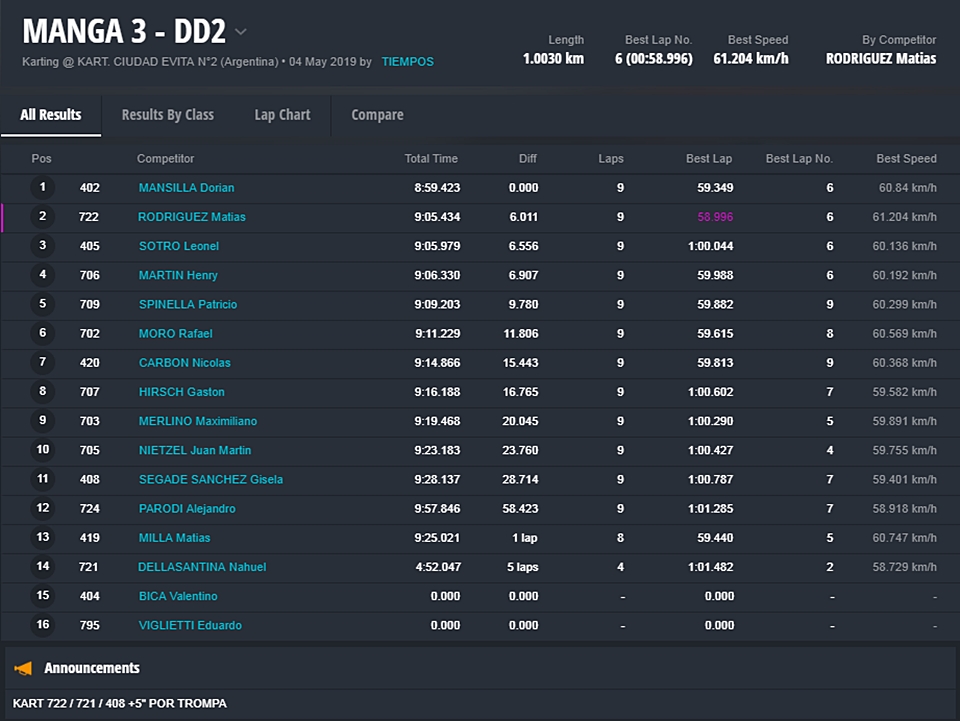Click the position 16 badge icon

pyautogui.click(x=42, y=625)
